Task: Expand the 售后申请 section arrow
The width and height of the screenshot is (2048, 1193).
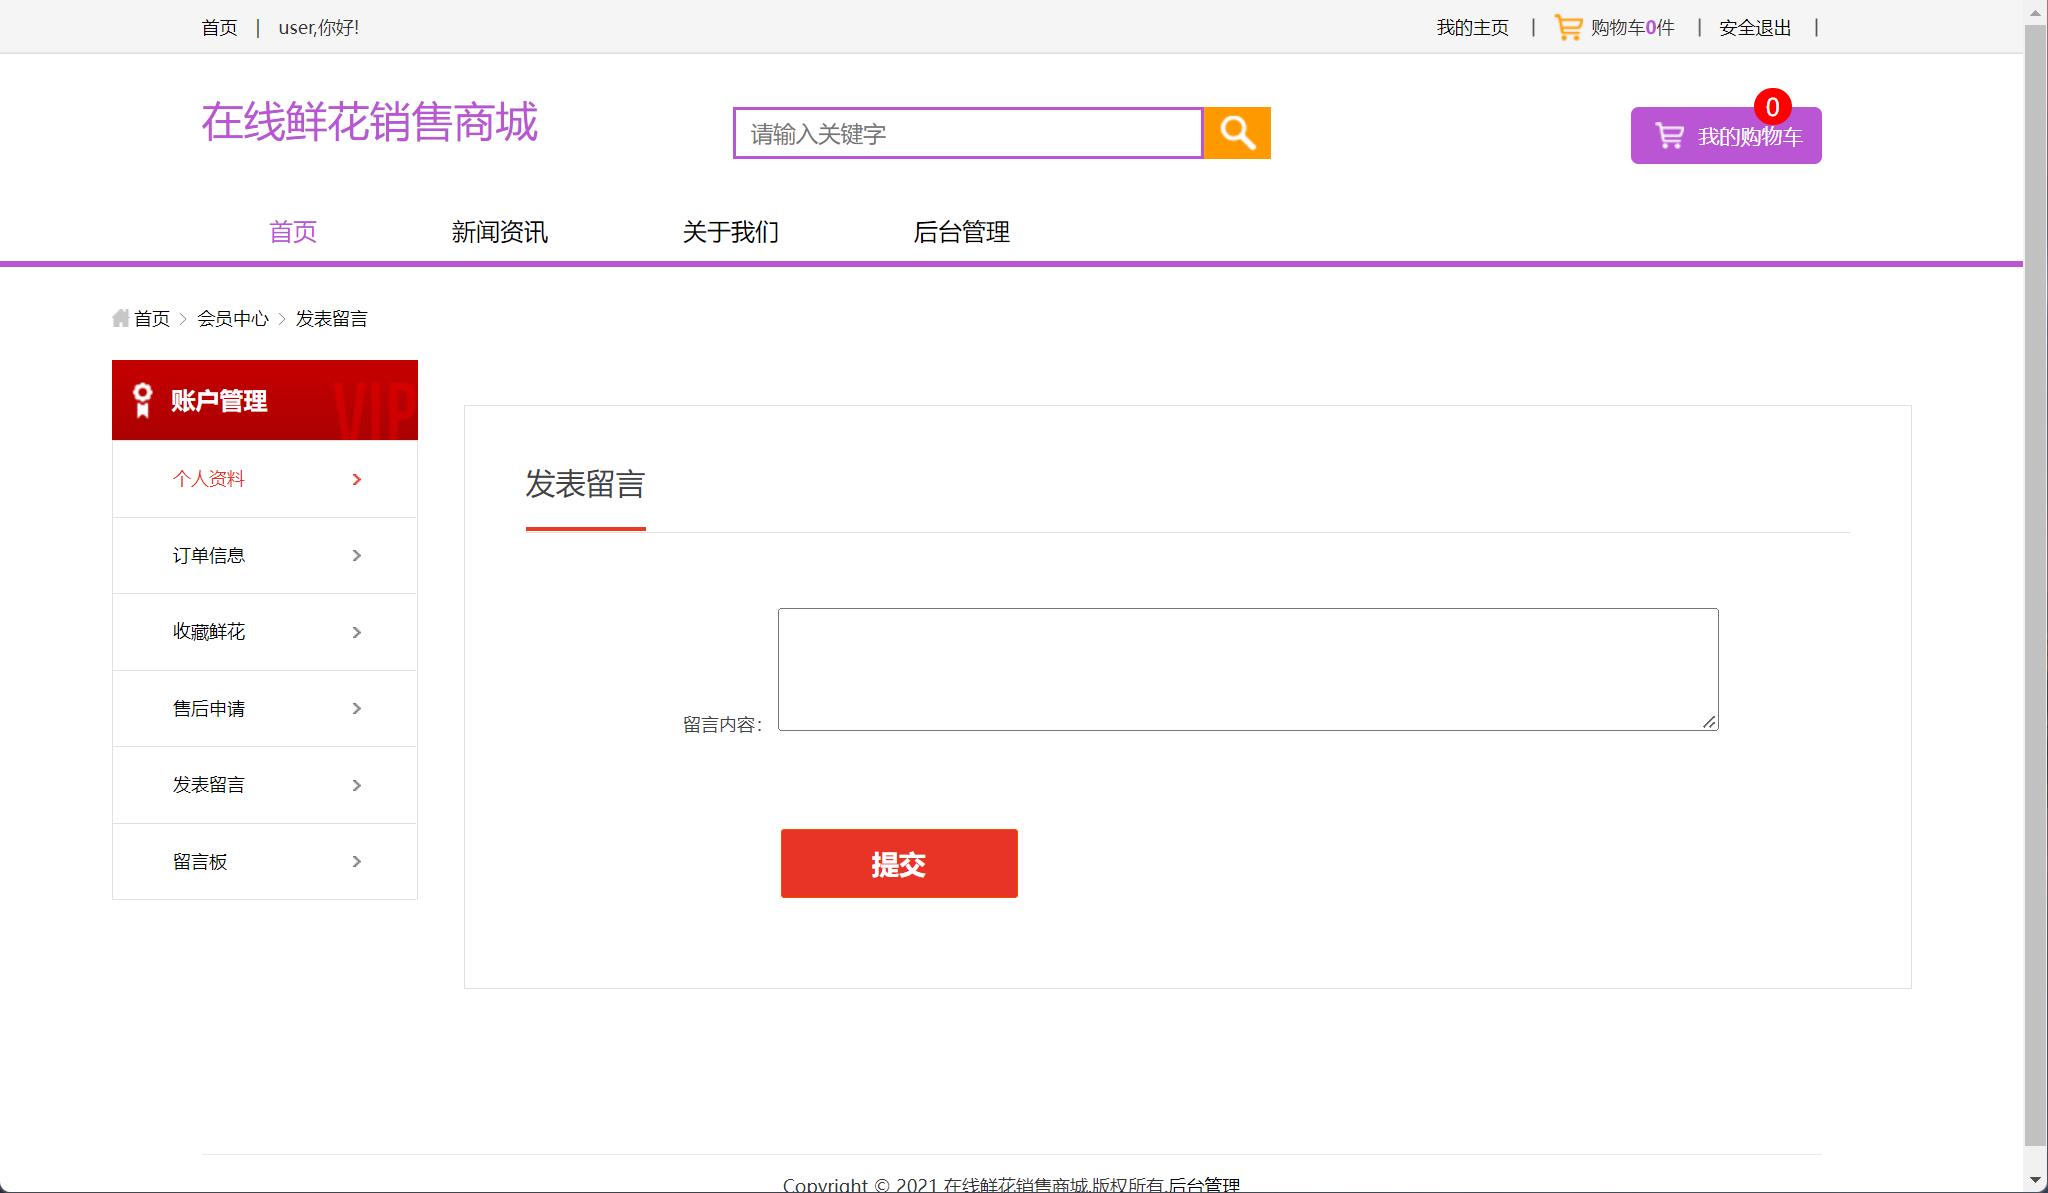Action: tap(356, 708)
